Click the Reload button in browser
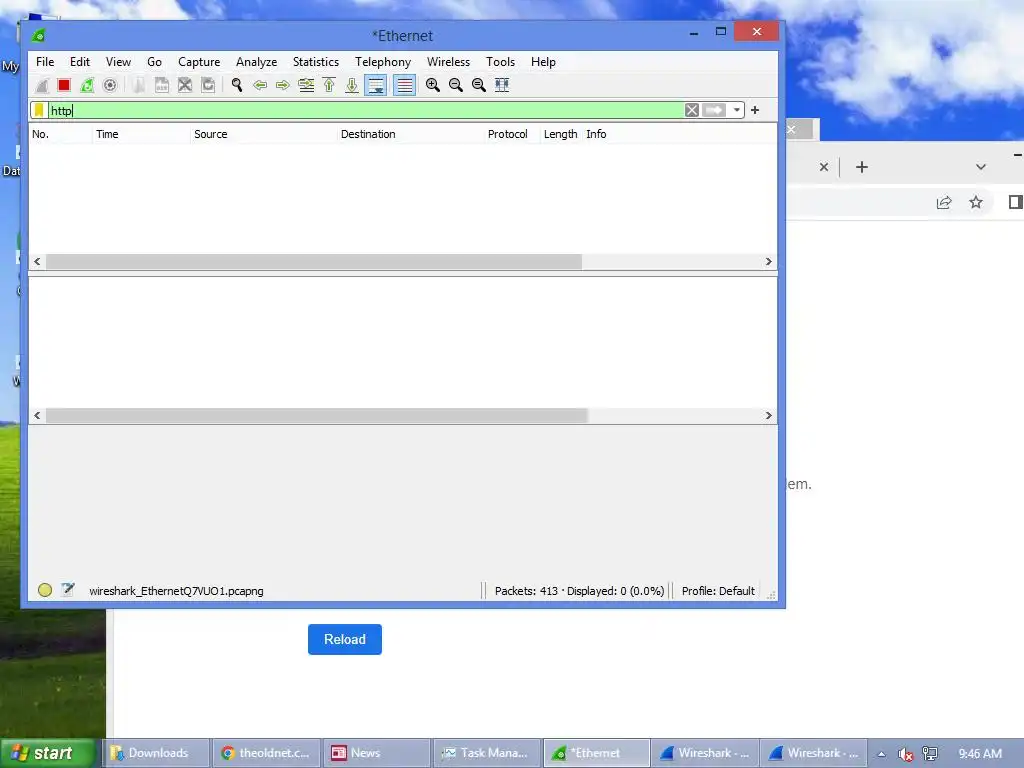 (x=345, y=639)
